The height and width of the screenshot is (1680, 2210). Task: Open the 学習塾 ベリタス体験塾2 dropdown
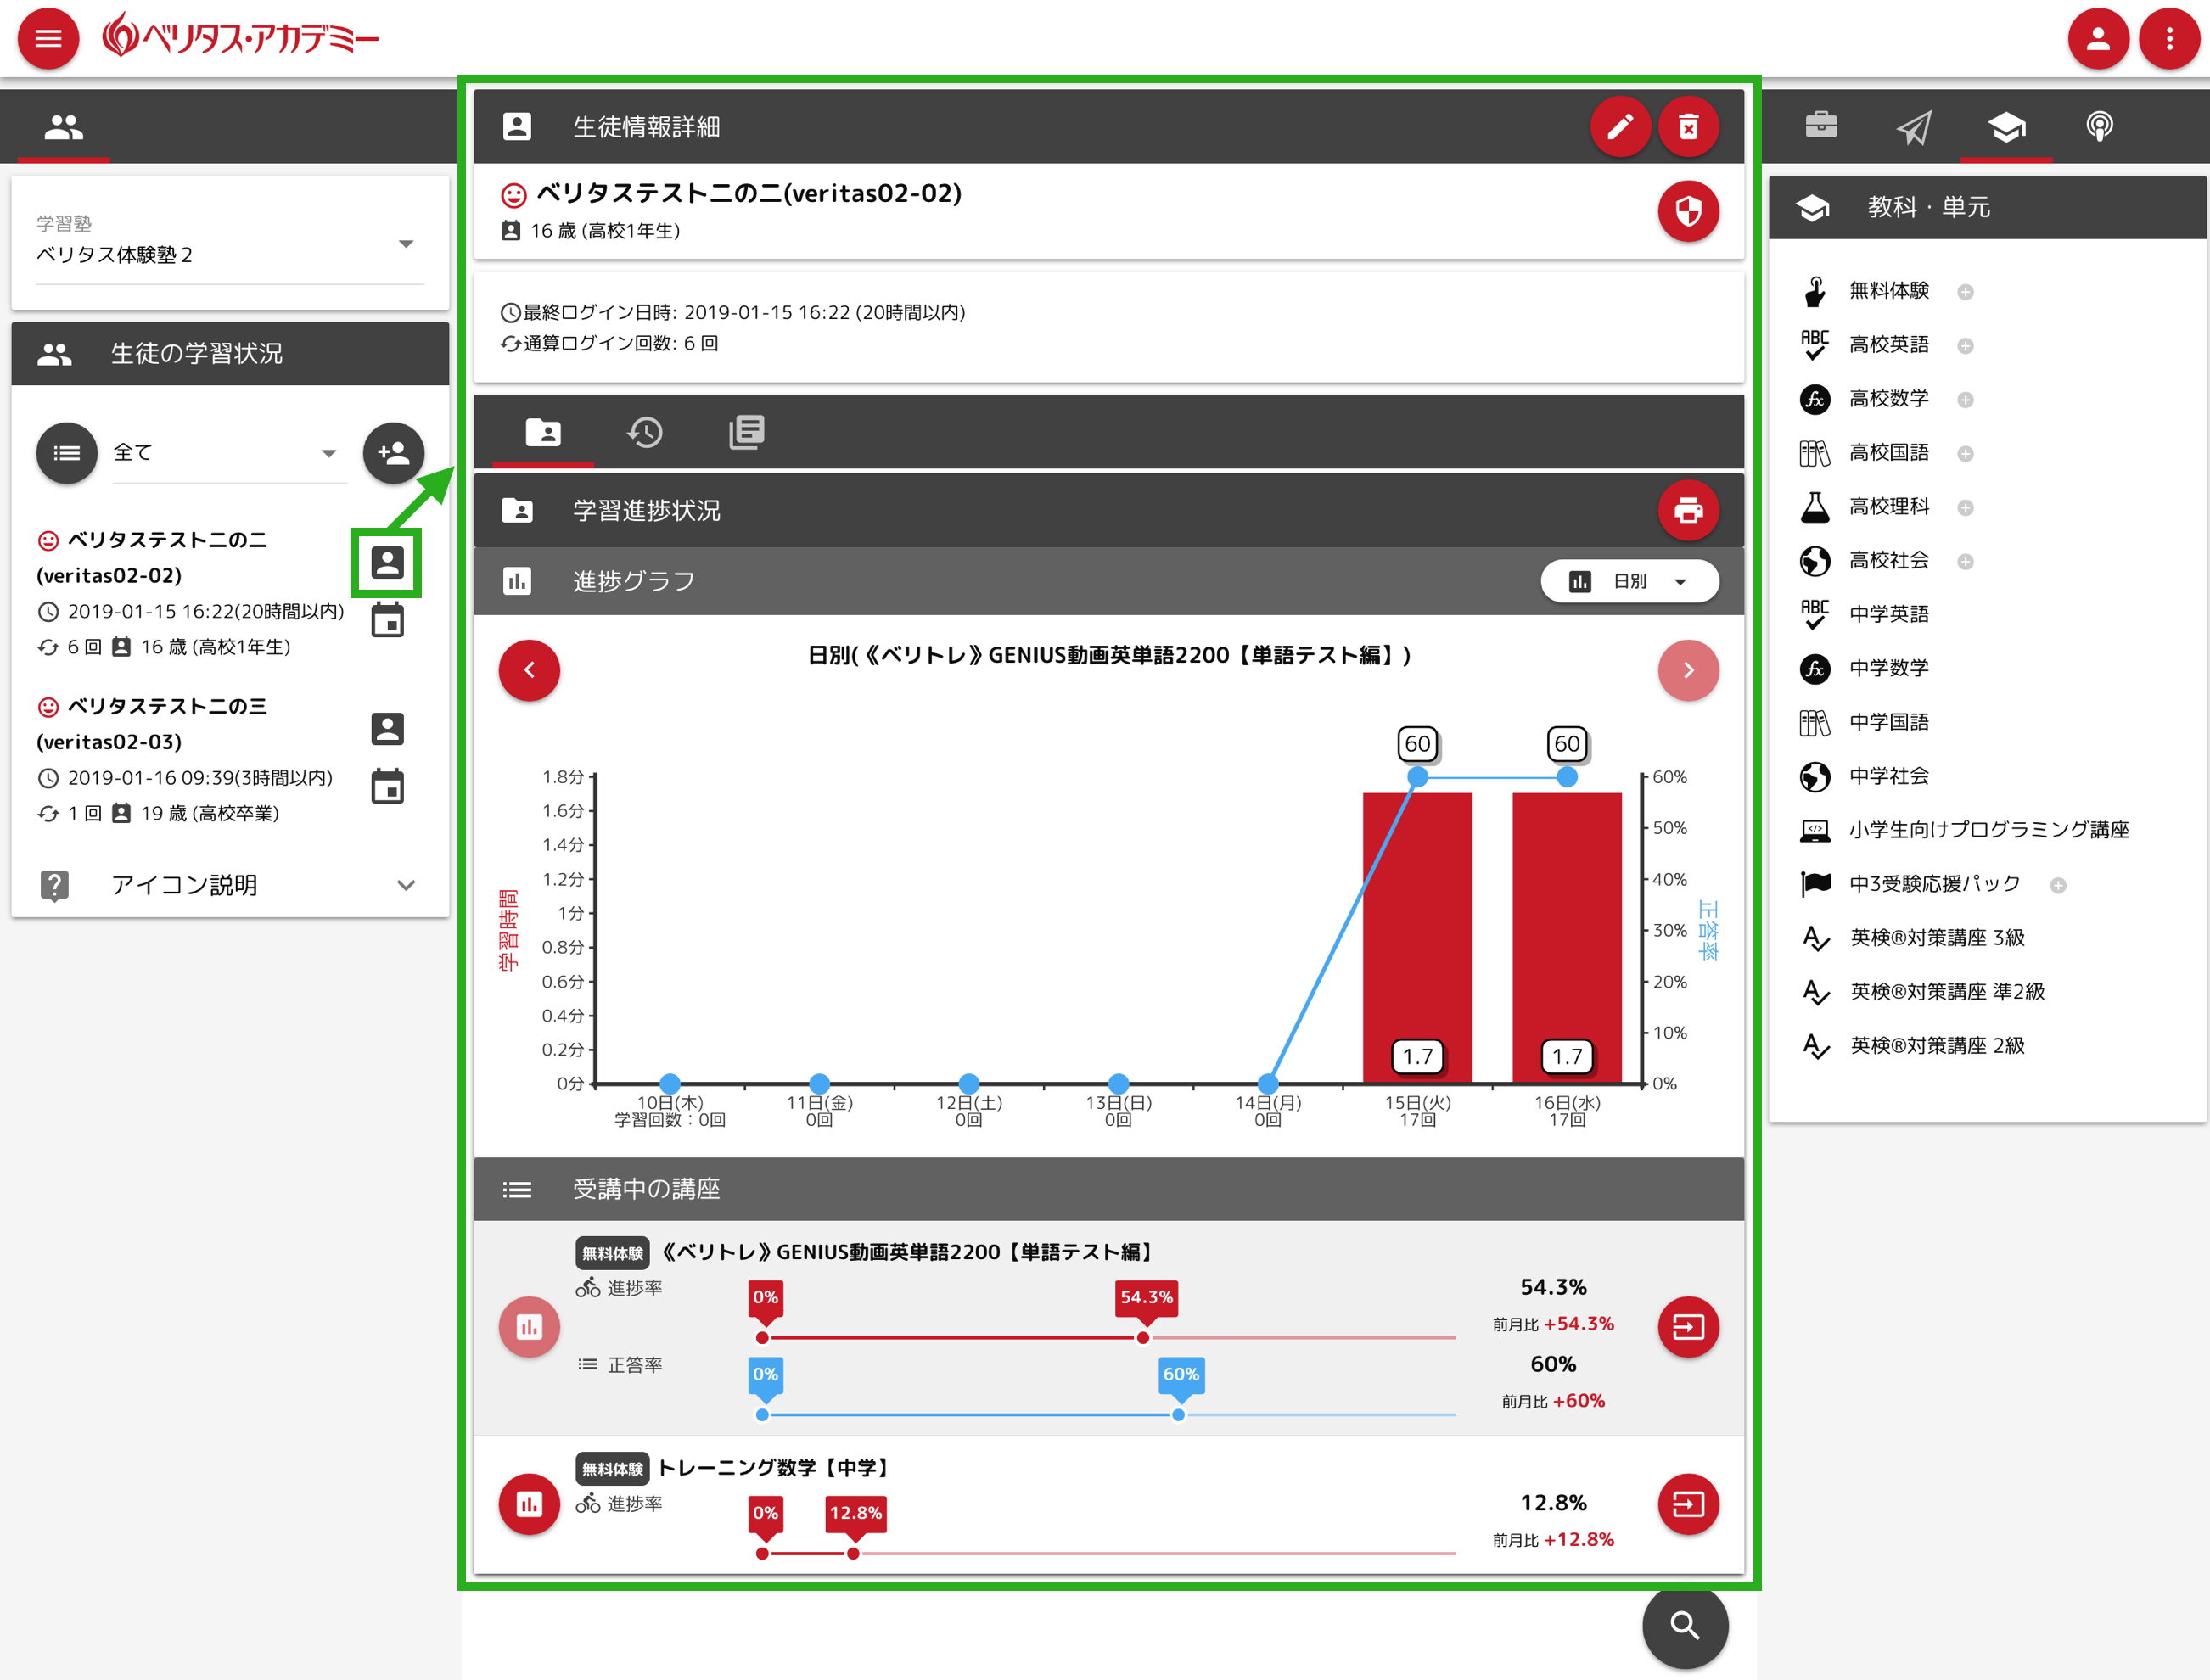point(230,244)
